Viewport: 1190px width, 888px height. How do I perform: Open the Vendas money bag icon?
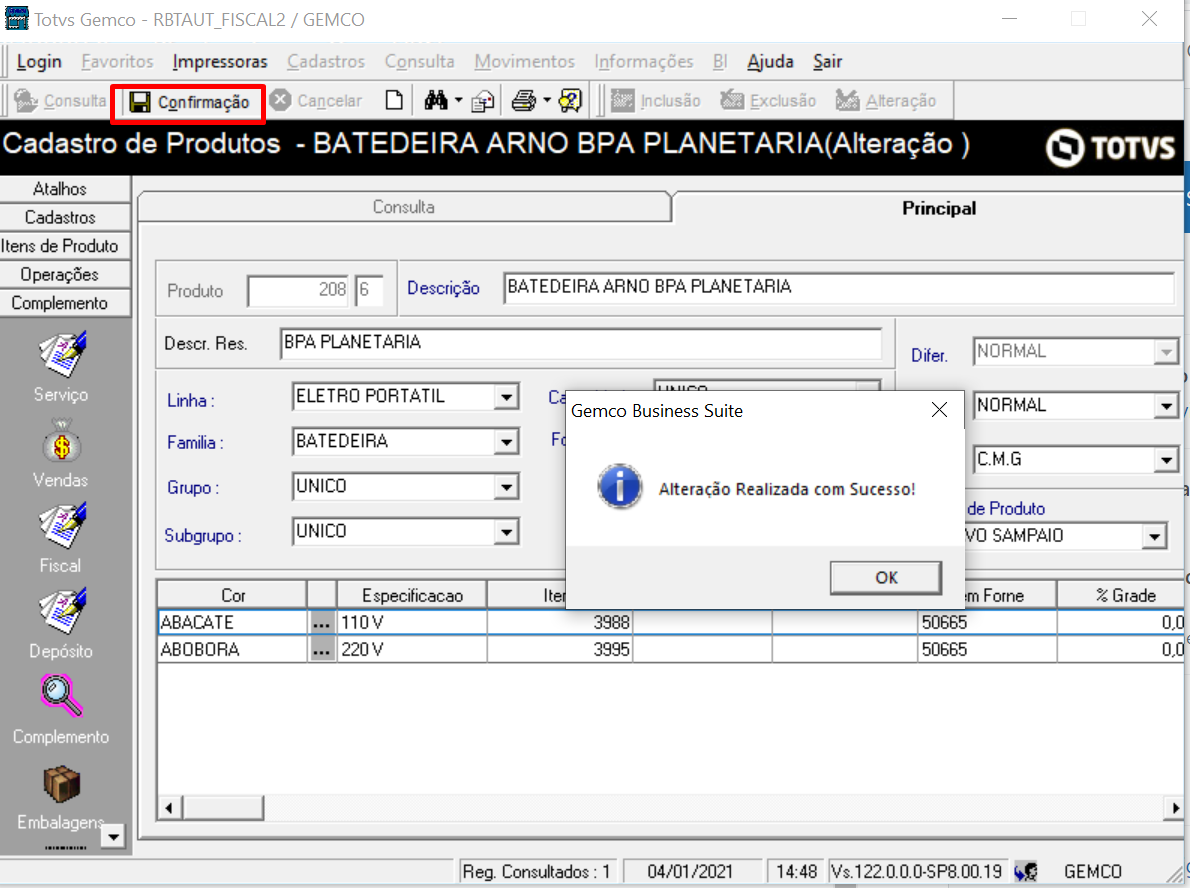(61, 441)
